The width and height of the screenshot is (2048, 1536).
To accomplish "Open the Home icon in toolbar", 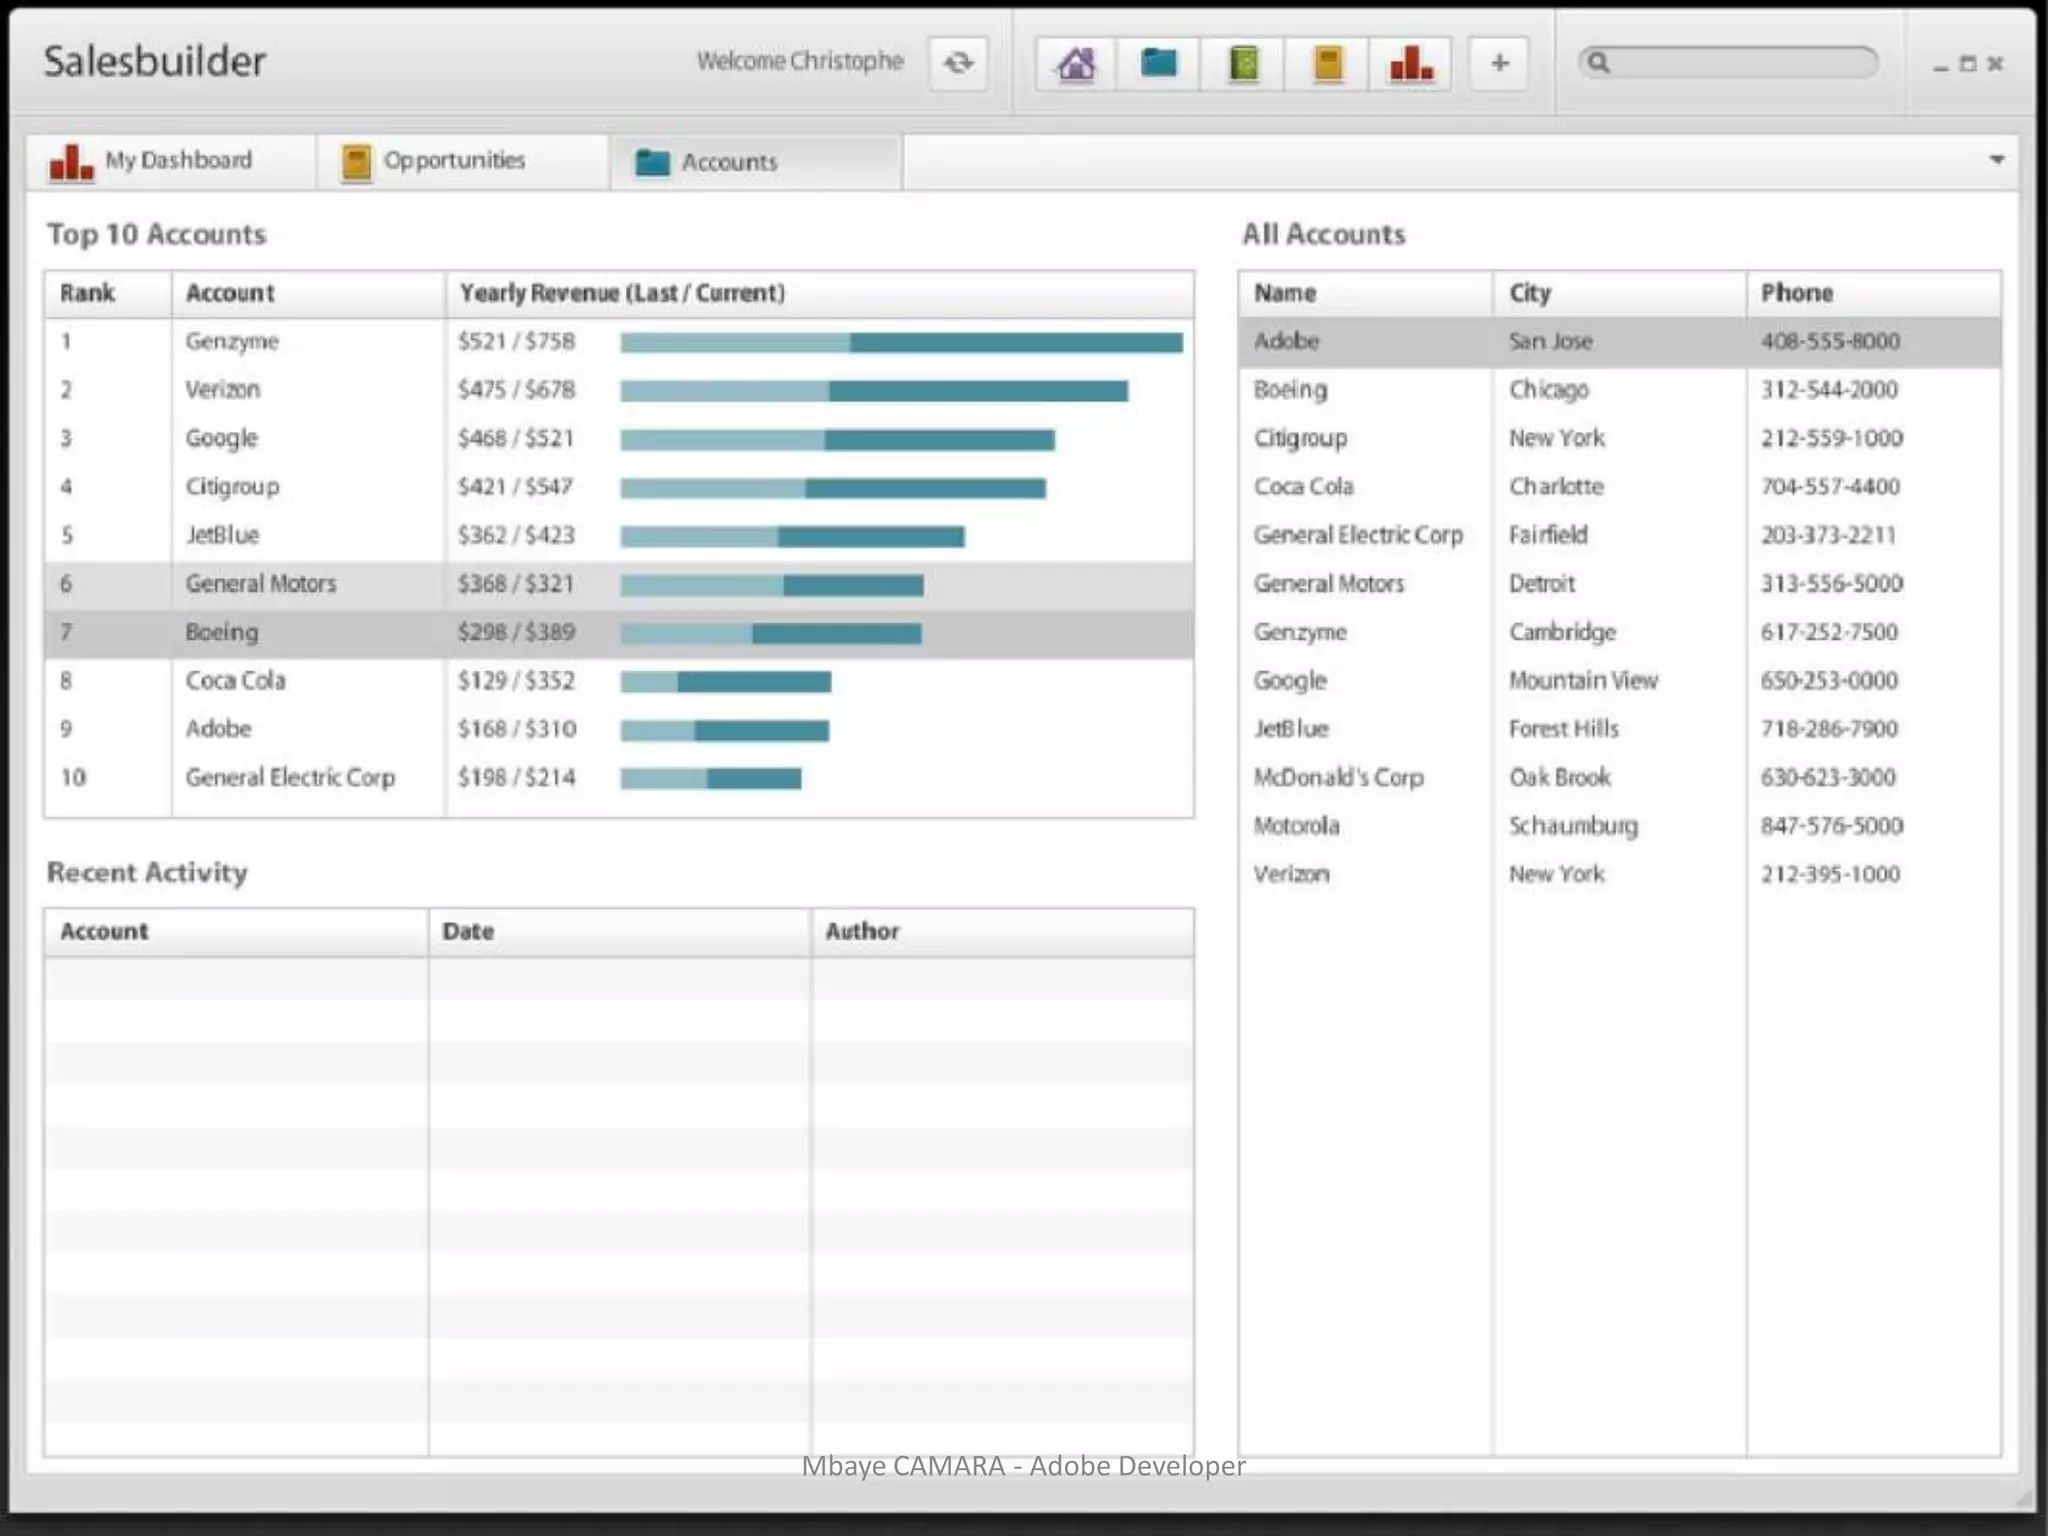I will (1076, 63).
